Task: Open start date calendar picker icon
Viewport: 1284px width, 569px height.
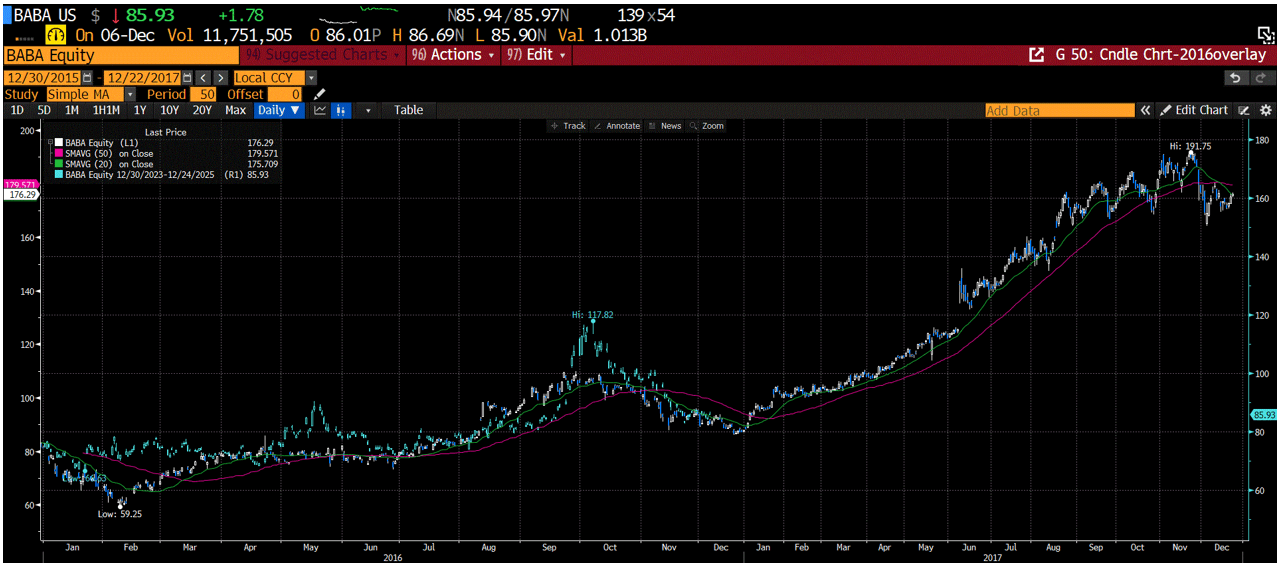Action: click(x=88, y=78)
